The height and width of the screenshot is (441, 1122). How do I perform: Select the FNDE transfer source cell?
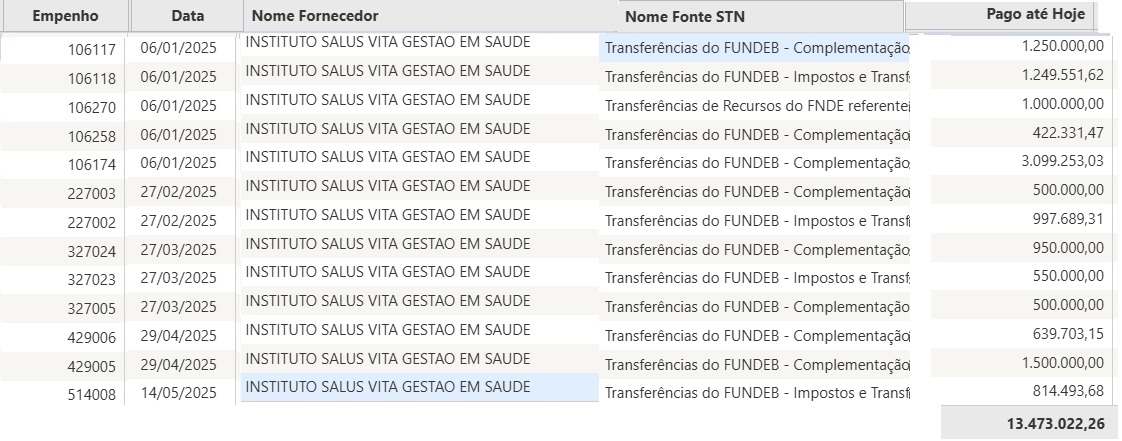[x=756, y=105]
